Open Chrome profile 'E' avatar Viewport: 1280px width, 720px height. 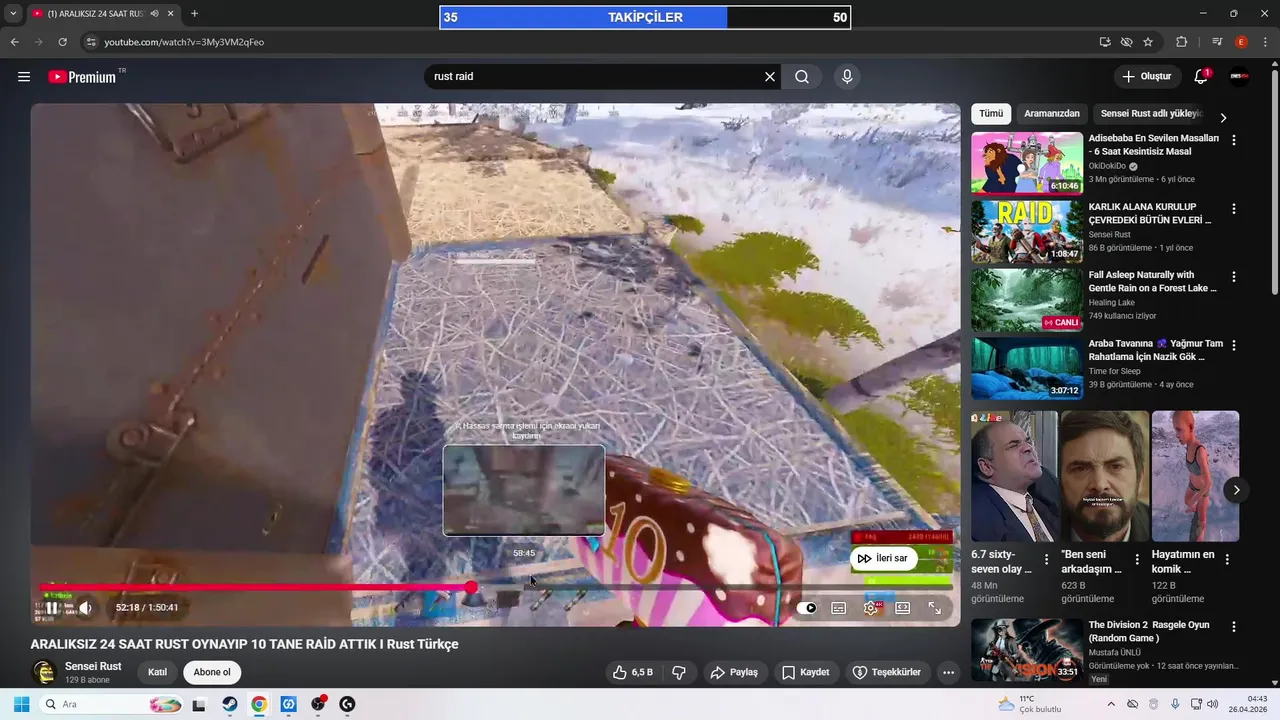point(1241,42)
